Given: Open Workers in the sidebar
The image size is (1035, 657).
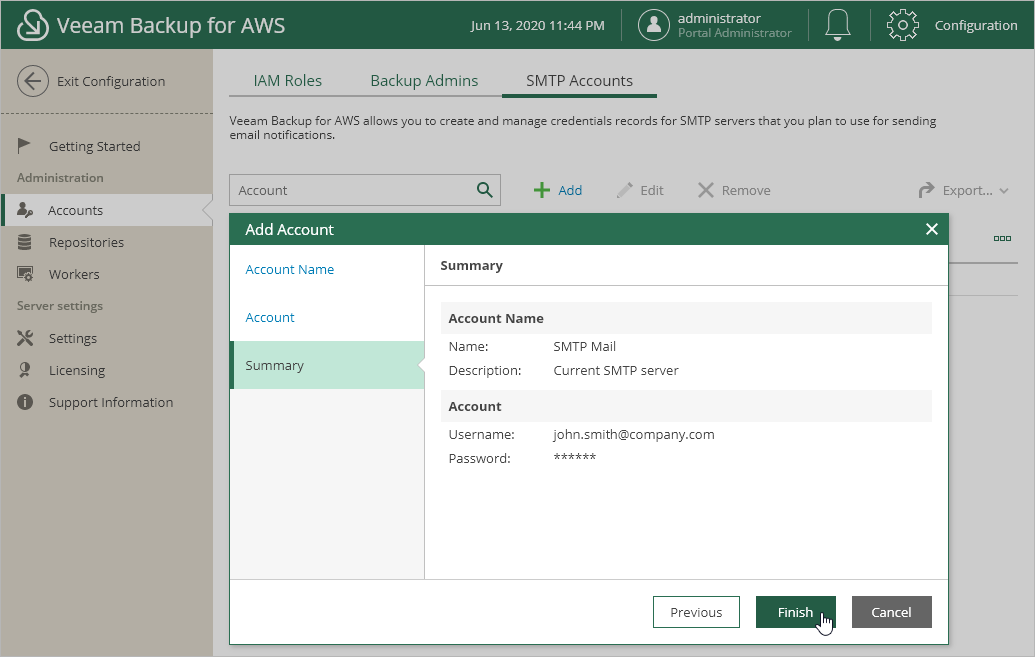Looking at the screenshot, I should tap(74, 274).
